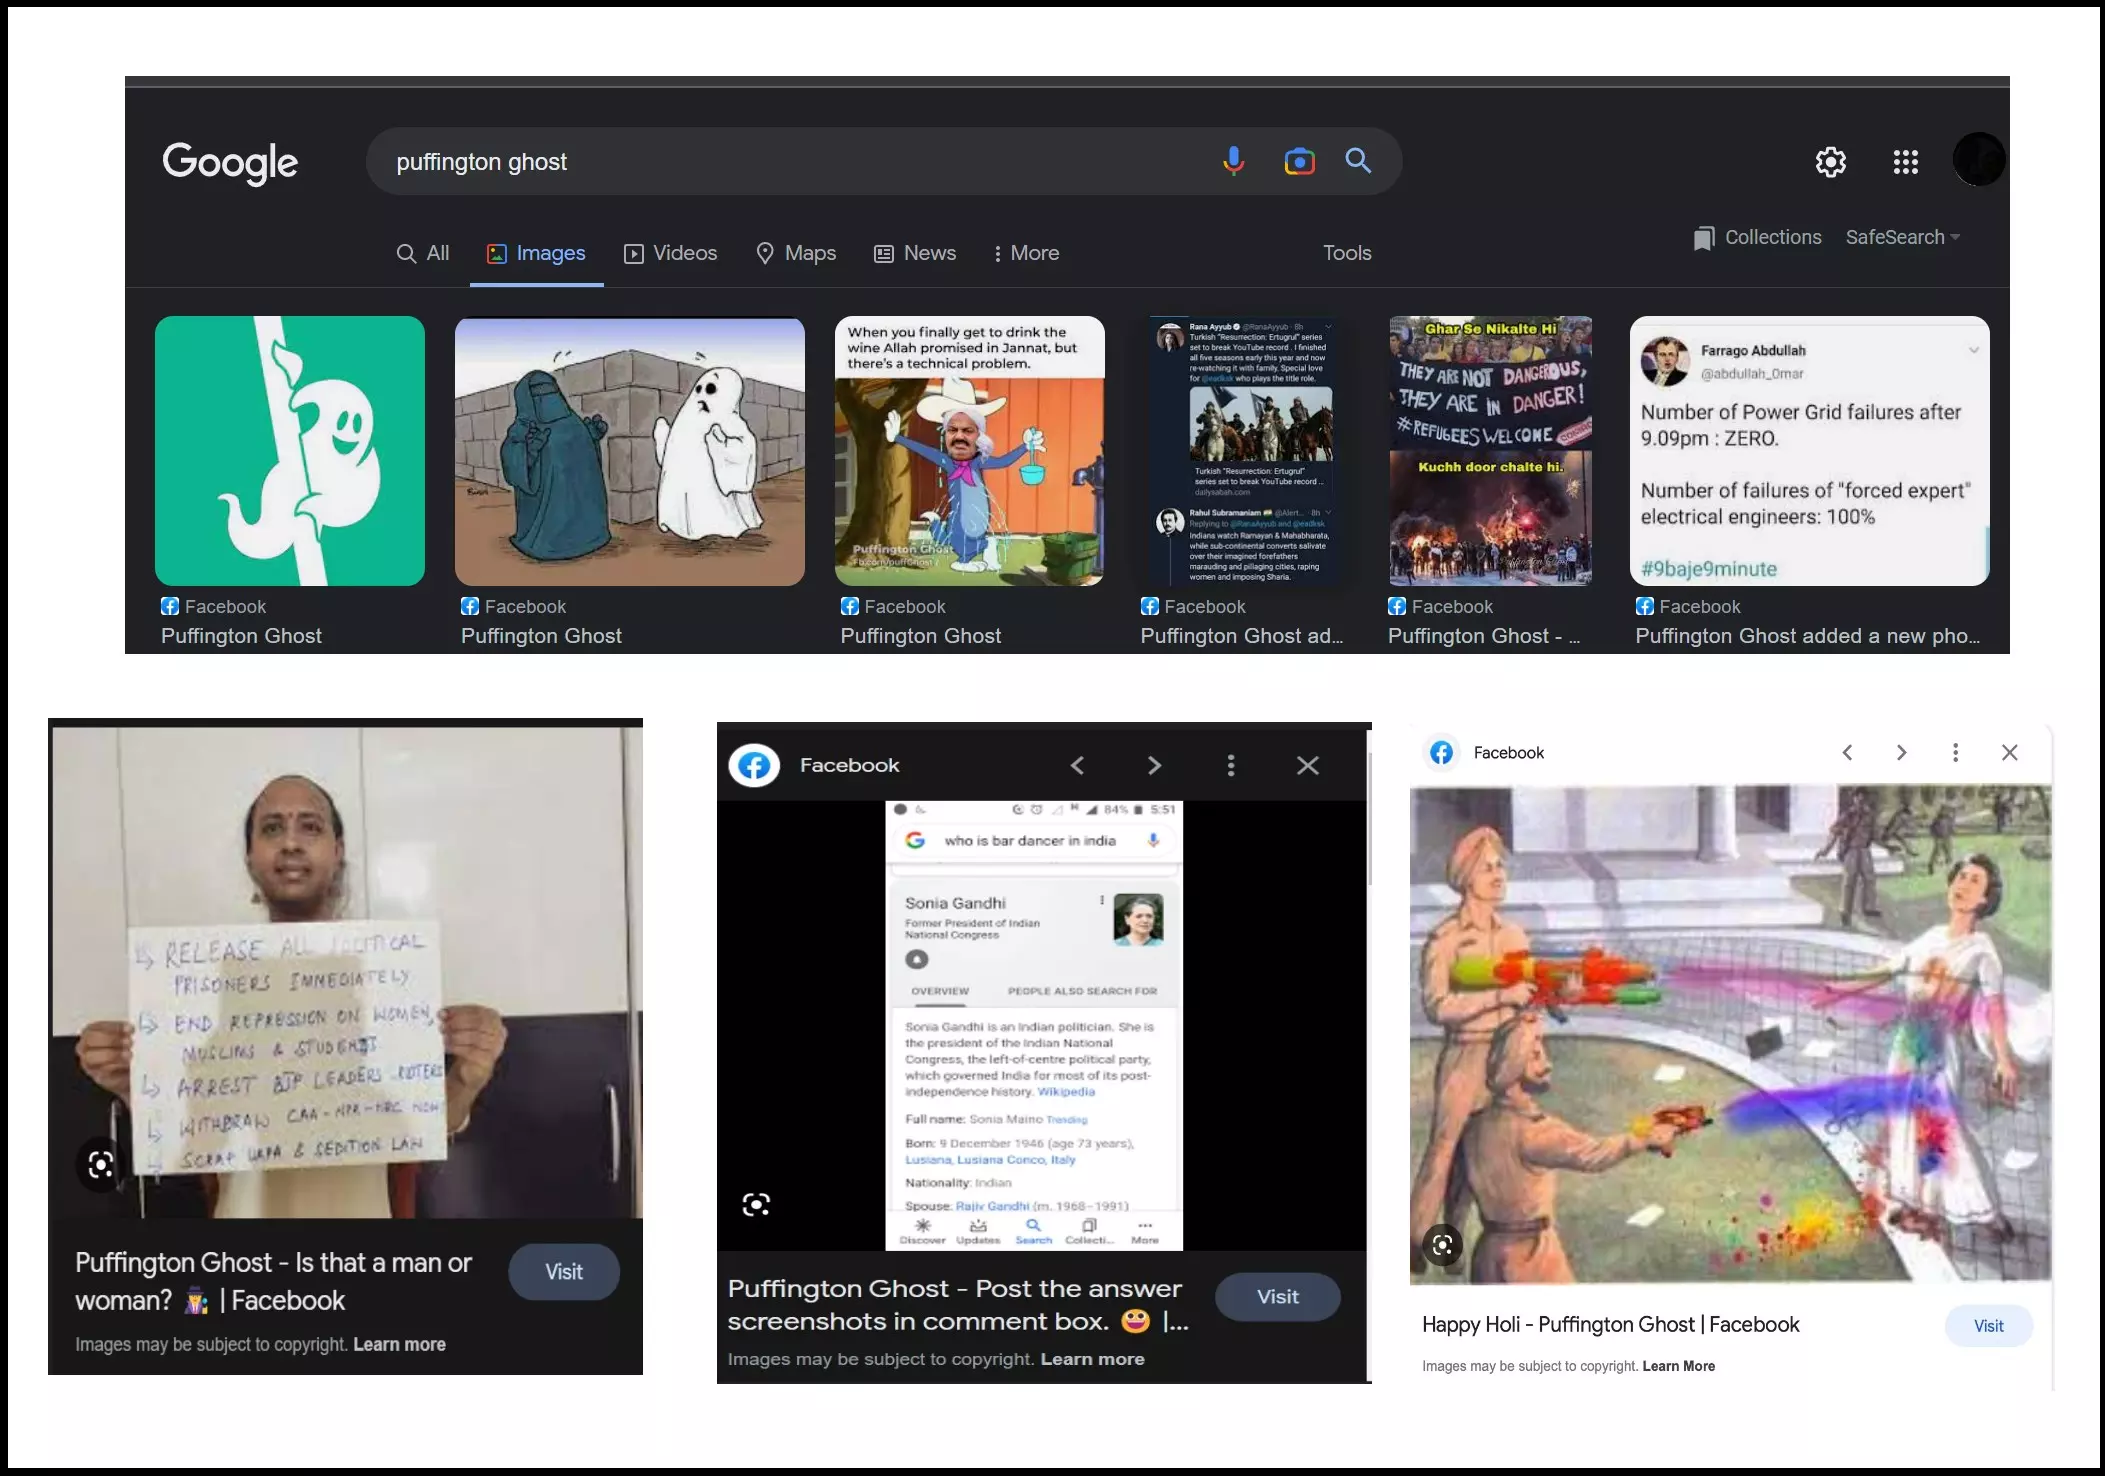Open the wine in Jannat cartoon thumbnail
The image size is (2105, 1476).
click(x=970, y=451)
